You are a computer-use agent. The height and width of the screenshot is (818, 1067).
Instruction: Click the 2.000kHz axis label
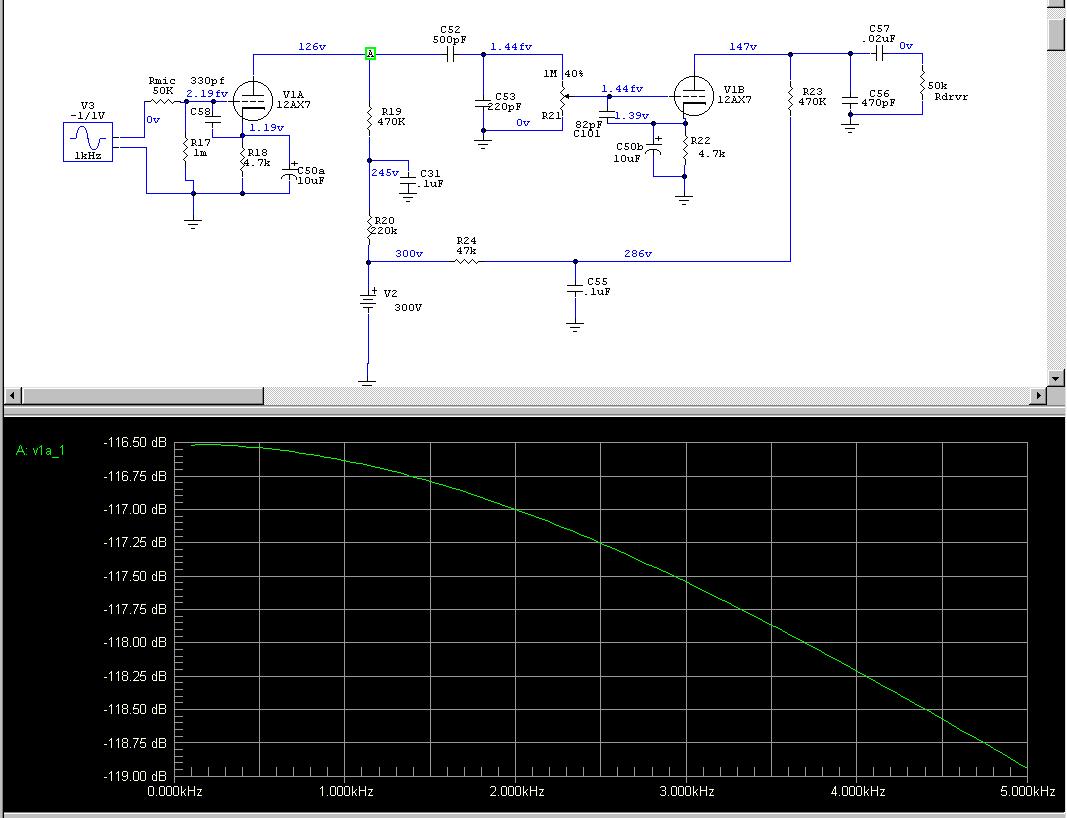(516, 791)
